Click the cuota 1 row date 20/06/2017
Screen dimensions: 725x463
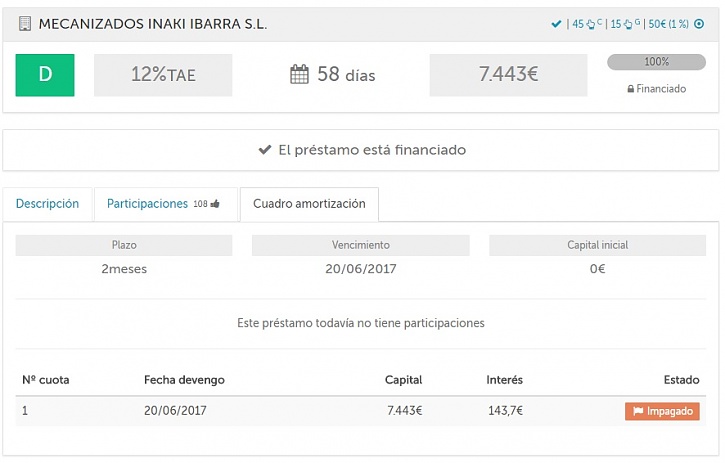[x=174, y=411]
